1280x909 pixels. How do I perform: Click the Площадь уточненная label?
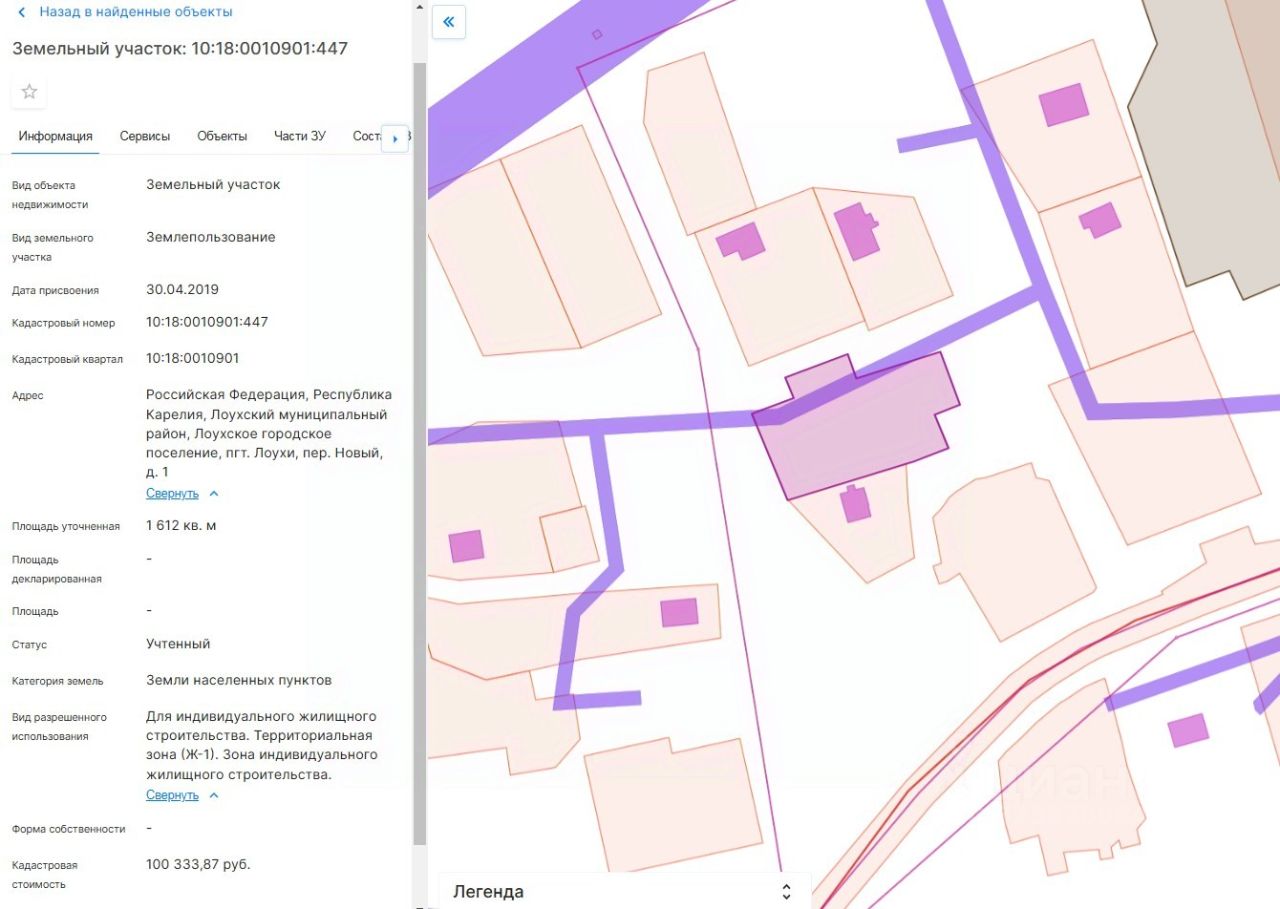66,527
